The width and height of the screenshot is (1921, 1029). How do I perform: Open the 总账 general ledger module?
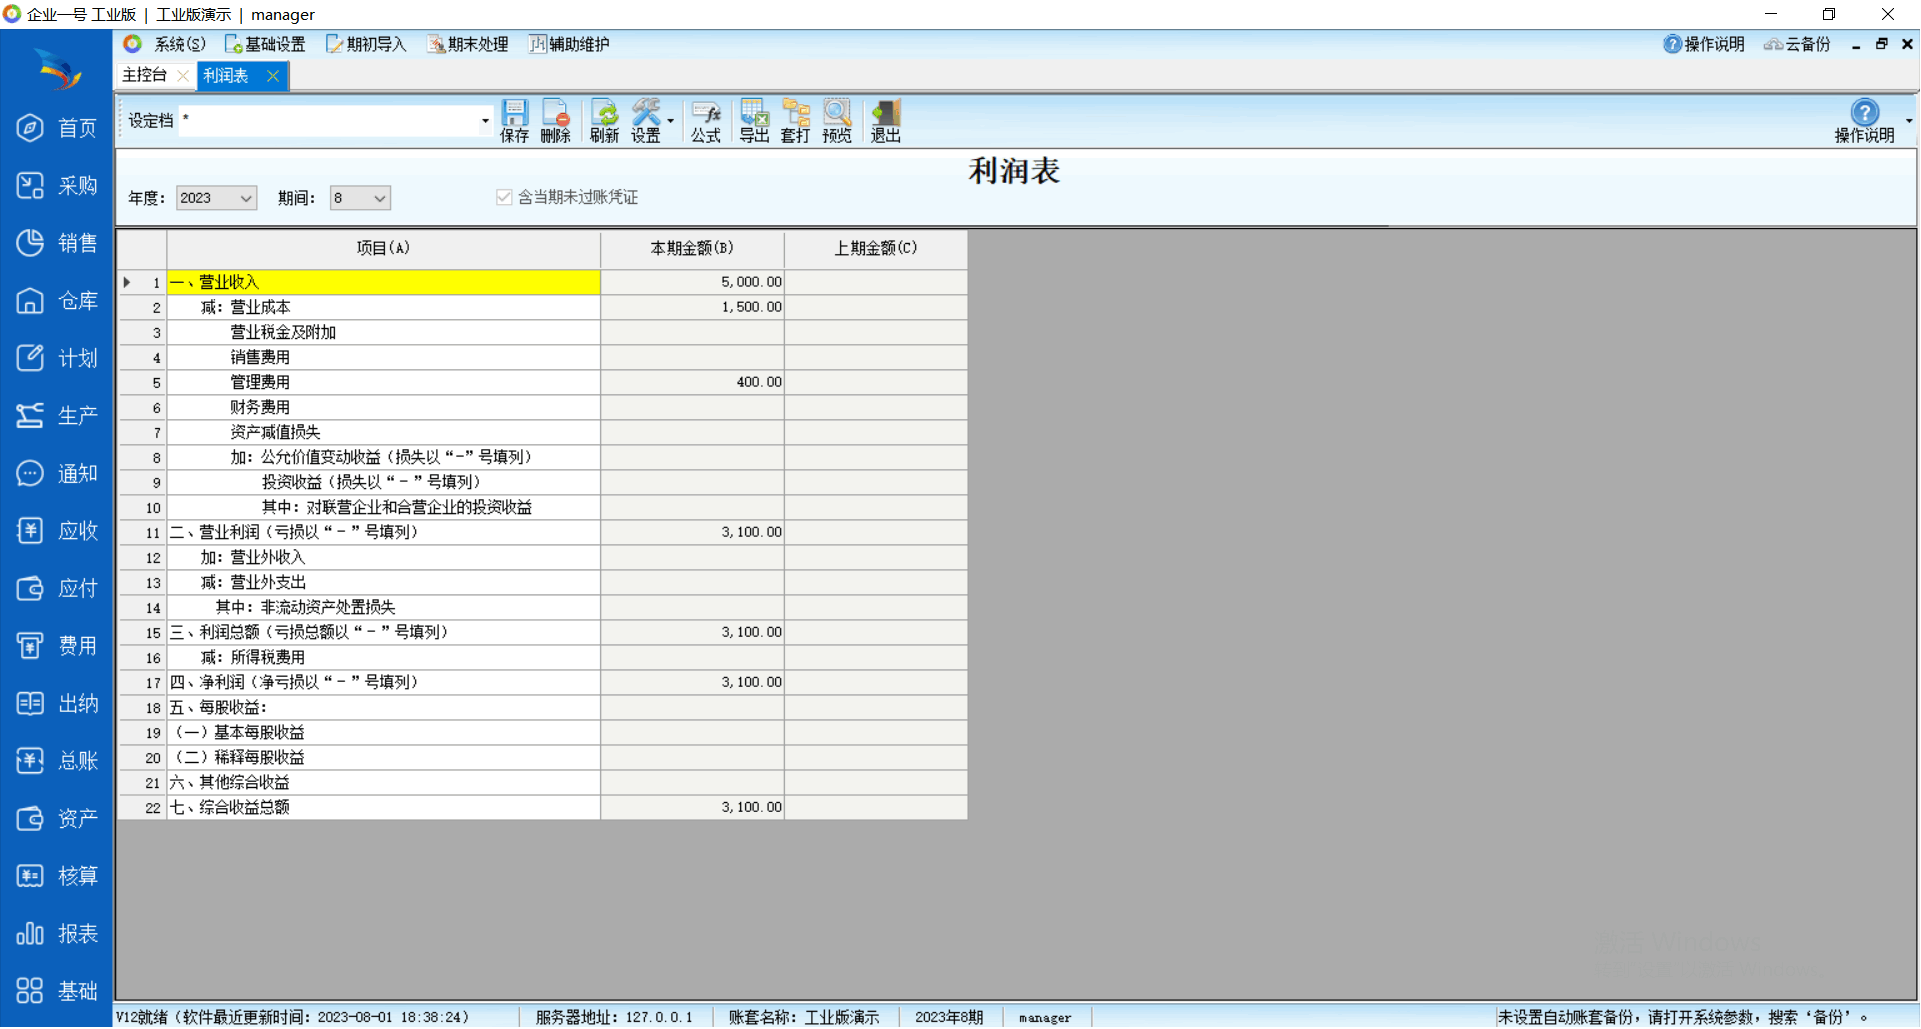point(57,761)
